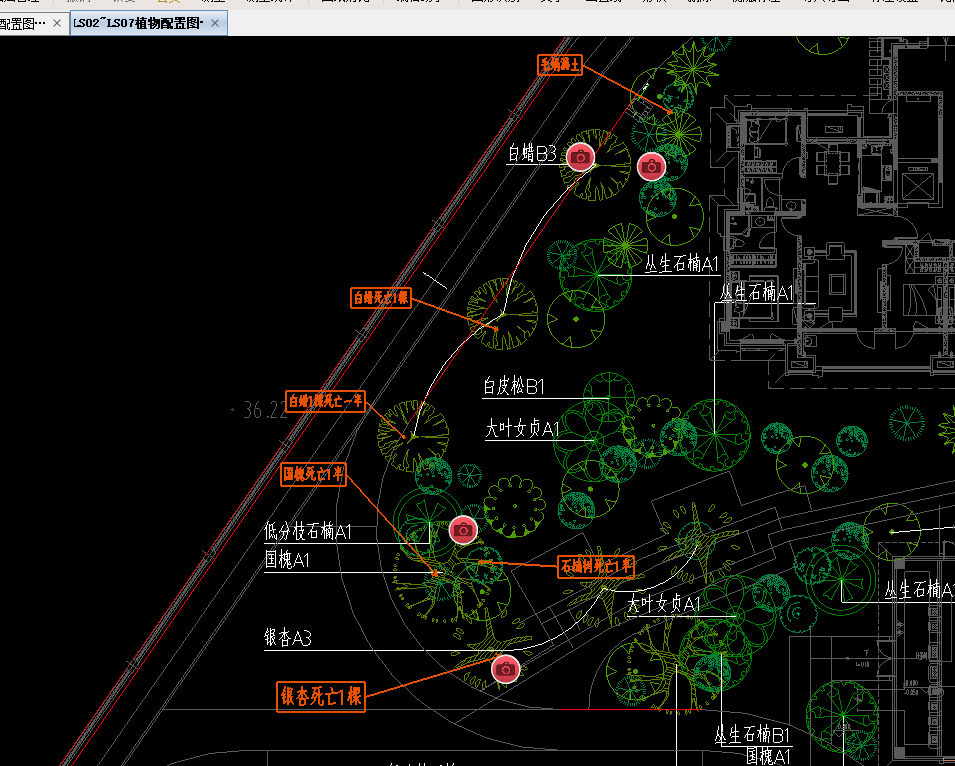Close the first 配置图 tab
The height and width of the screenshot is (766, 955).
[57, 23]
